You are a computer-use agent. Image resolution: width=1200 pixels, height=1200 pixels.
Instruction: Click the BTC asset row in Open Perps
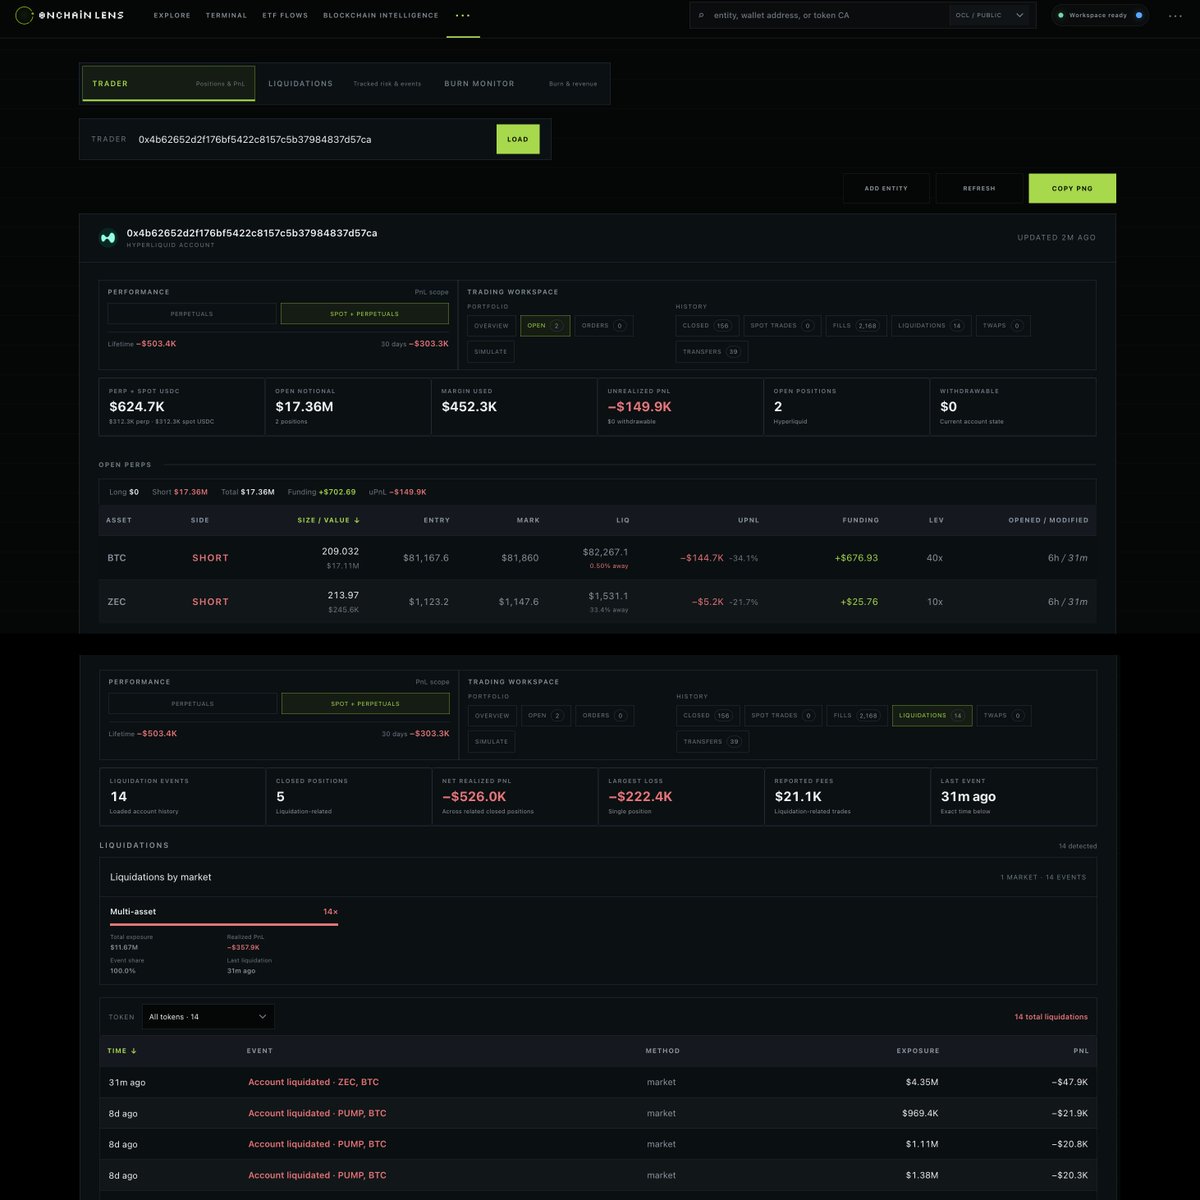(x=597, y=558)
